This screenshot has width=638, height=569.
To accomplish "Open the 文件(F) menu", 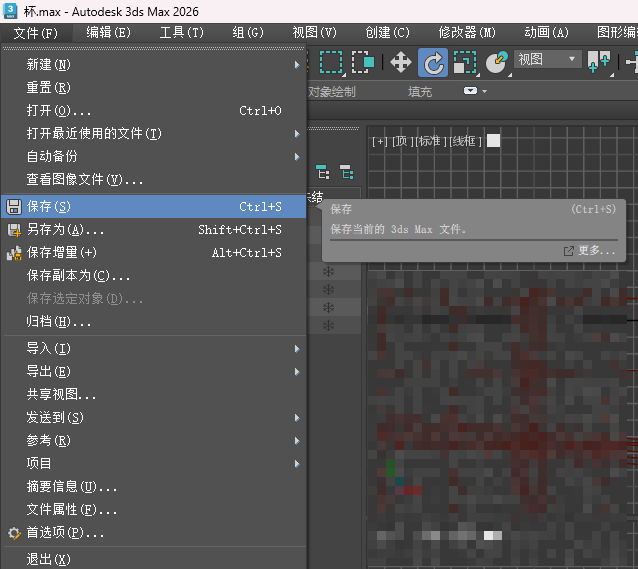I will pyautogui.click(x=36, y=33).
